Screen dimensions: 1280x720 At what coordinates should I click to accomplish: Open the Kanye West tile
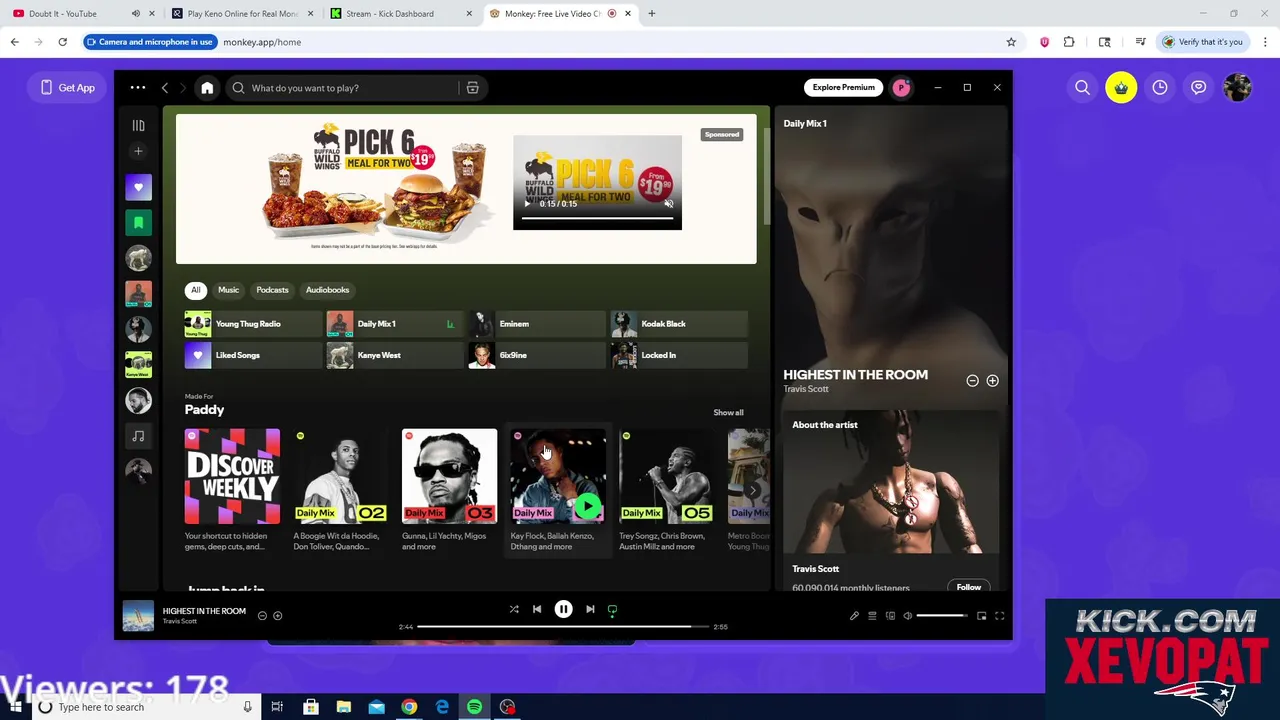click(x=394, y=355)
